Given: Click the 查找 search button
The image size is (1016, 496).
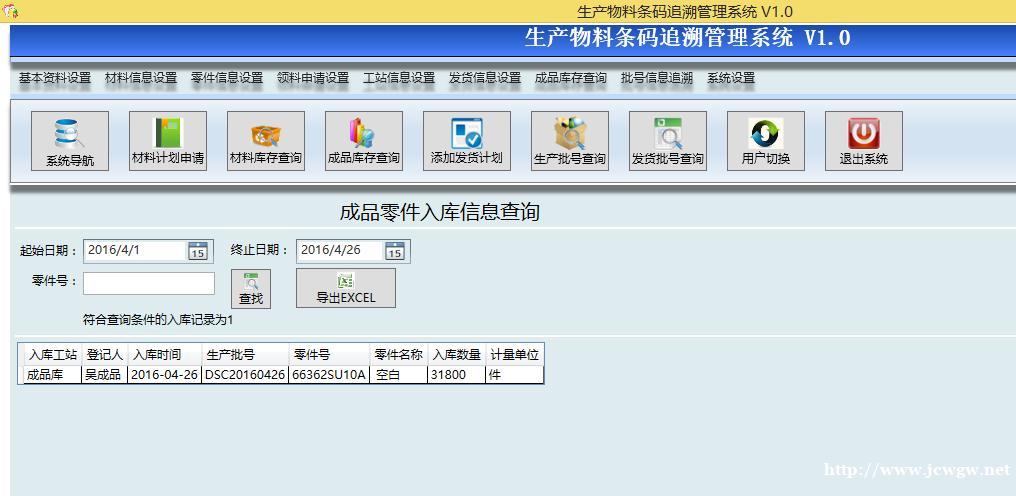Looking at the screenshot, I should [251, 289].
